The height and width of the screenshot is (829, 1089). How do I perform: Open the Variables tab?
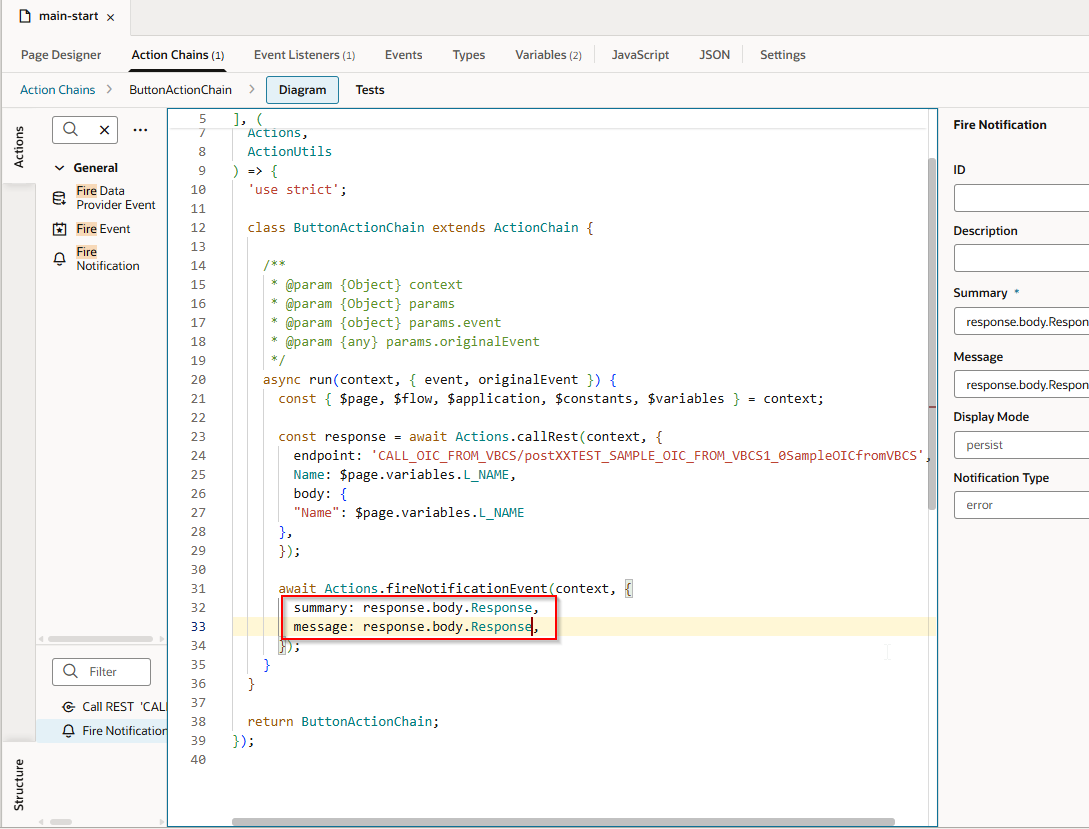(x=547, y=55)
